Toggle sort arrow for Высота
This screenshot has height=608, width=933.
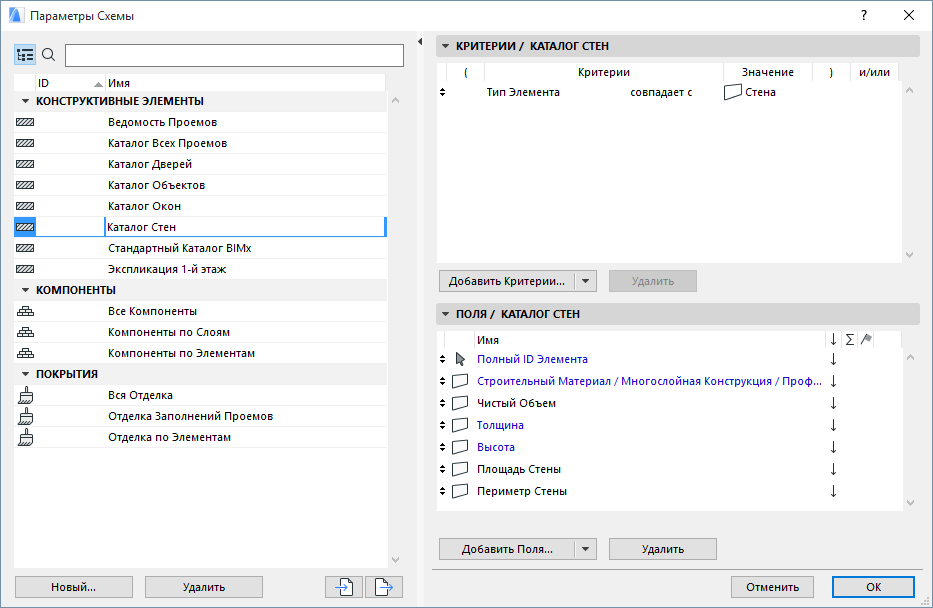(x=834, y=447)
